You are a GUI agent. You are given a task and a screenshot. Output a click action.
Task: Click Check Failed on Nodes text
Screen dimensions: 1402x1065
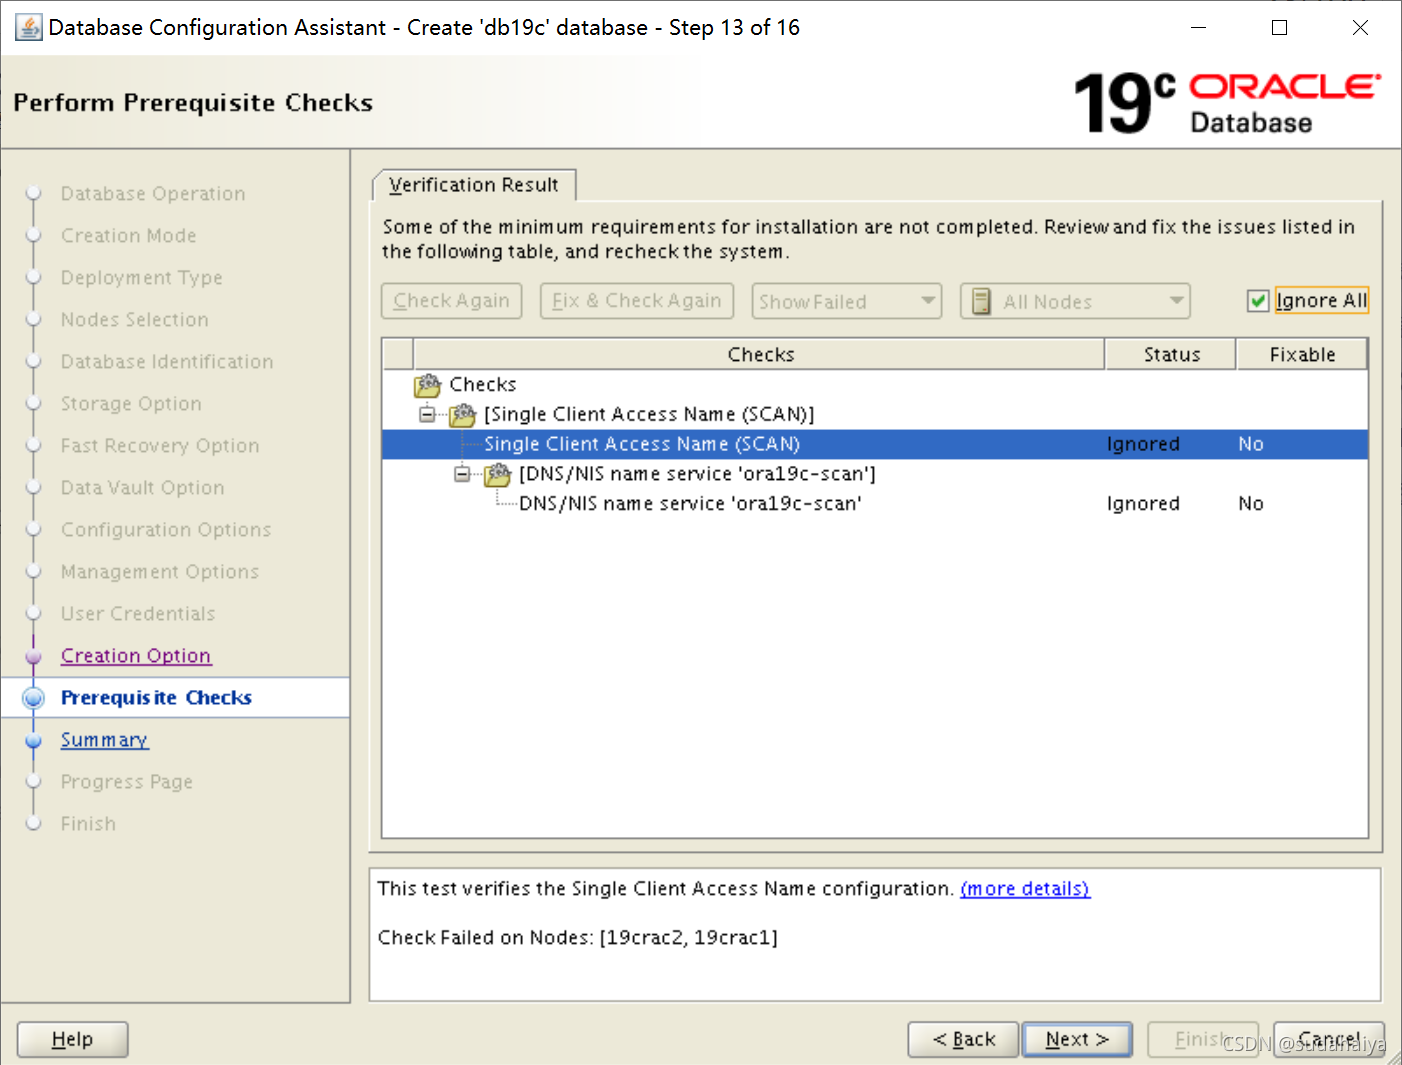click(578, 938)
